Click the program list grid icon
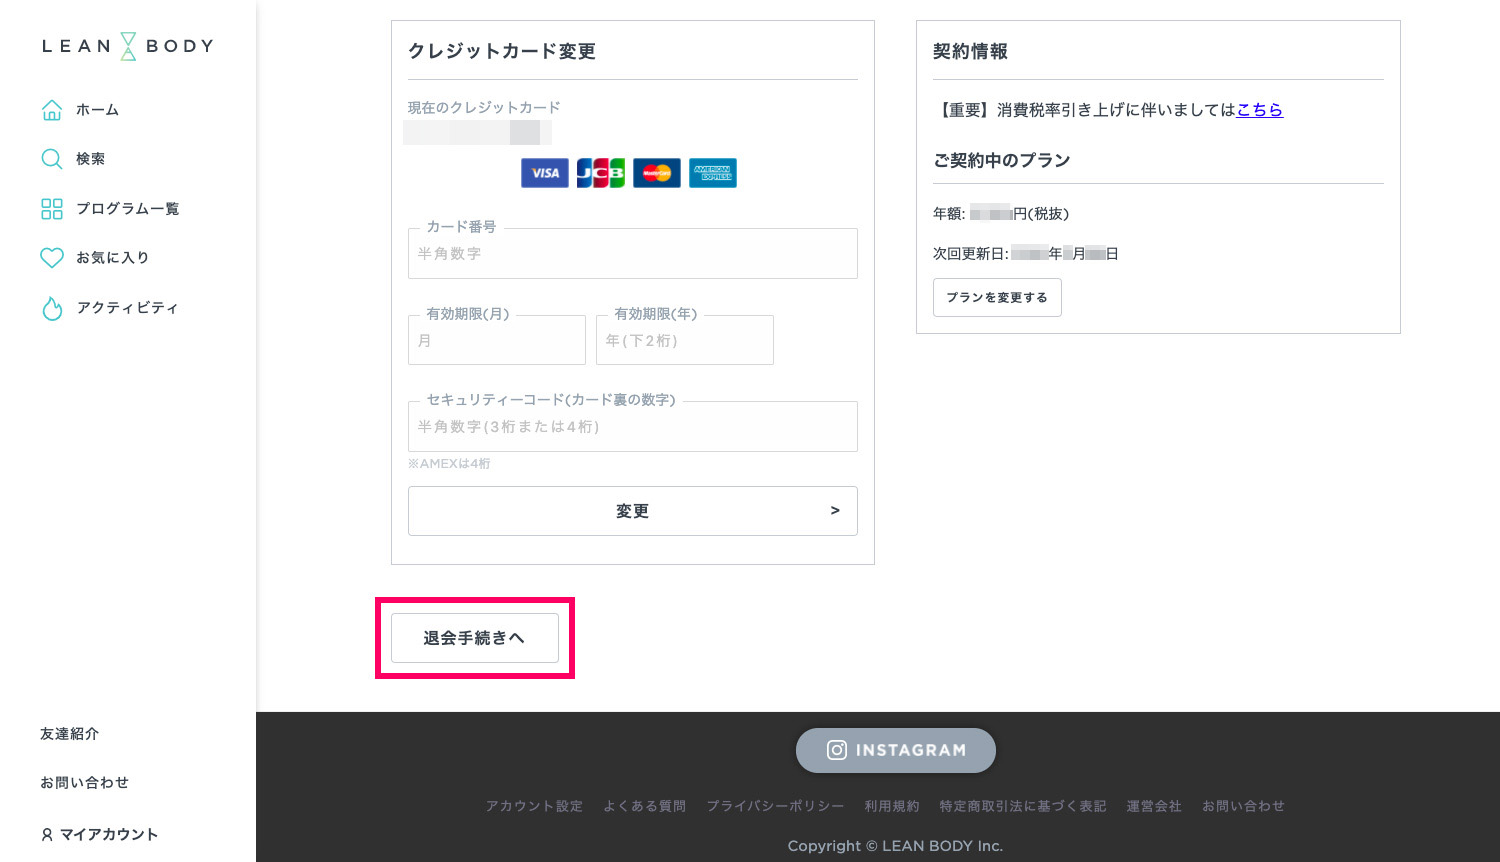Viewport: 1500px width, 862px height. coord(52,208)
